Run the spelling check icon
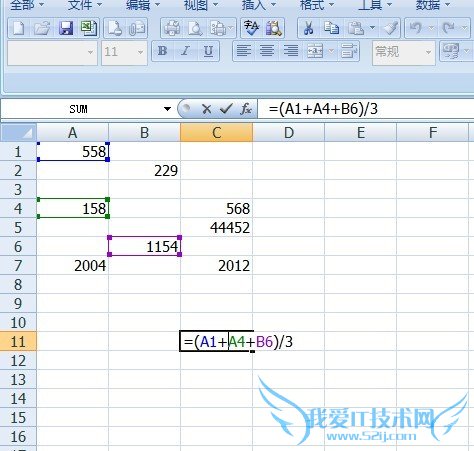The image size is (474, 451). point(251,28)
